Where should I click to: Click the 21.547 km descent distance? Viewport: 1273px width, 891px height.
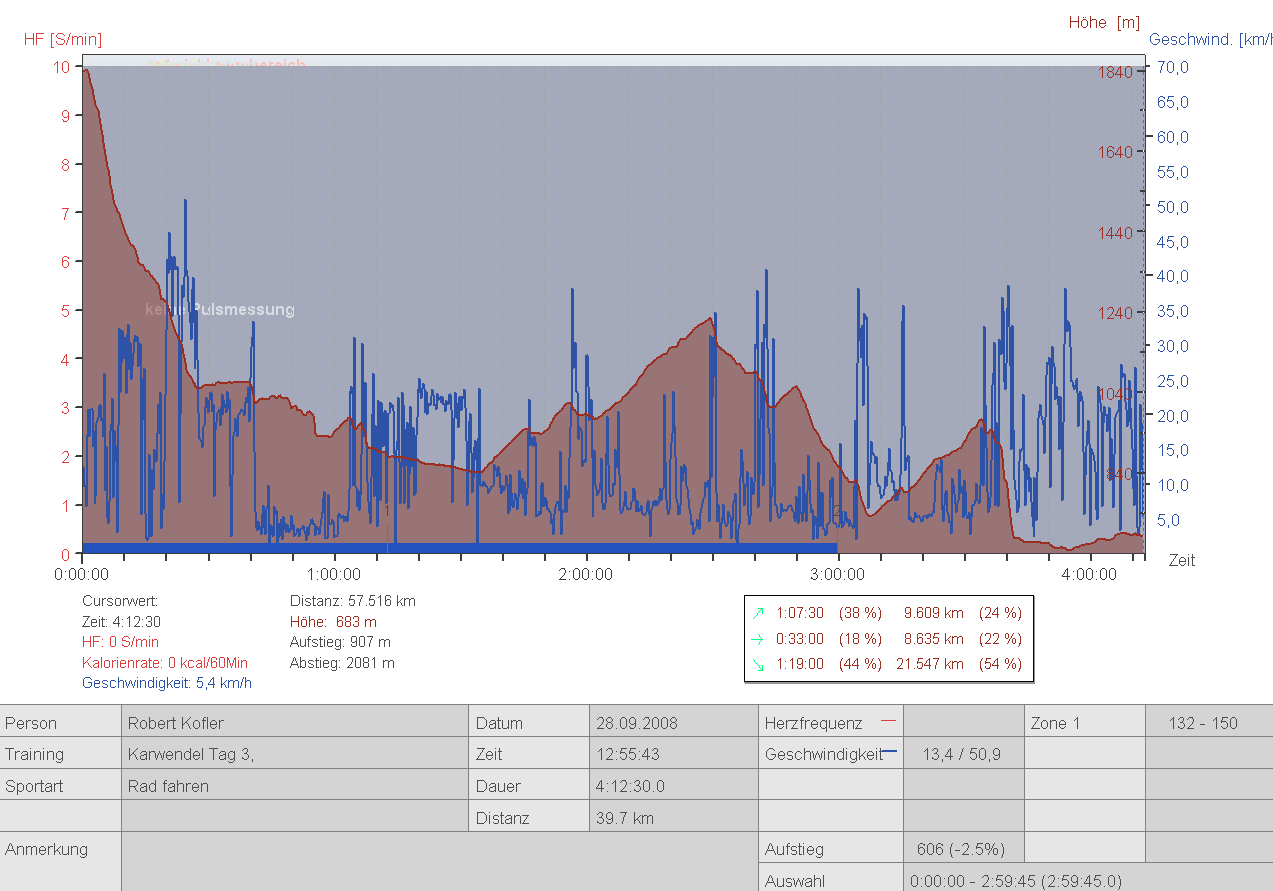point(930,664)
